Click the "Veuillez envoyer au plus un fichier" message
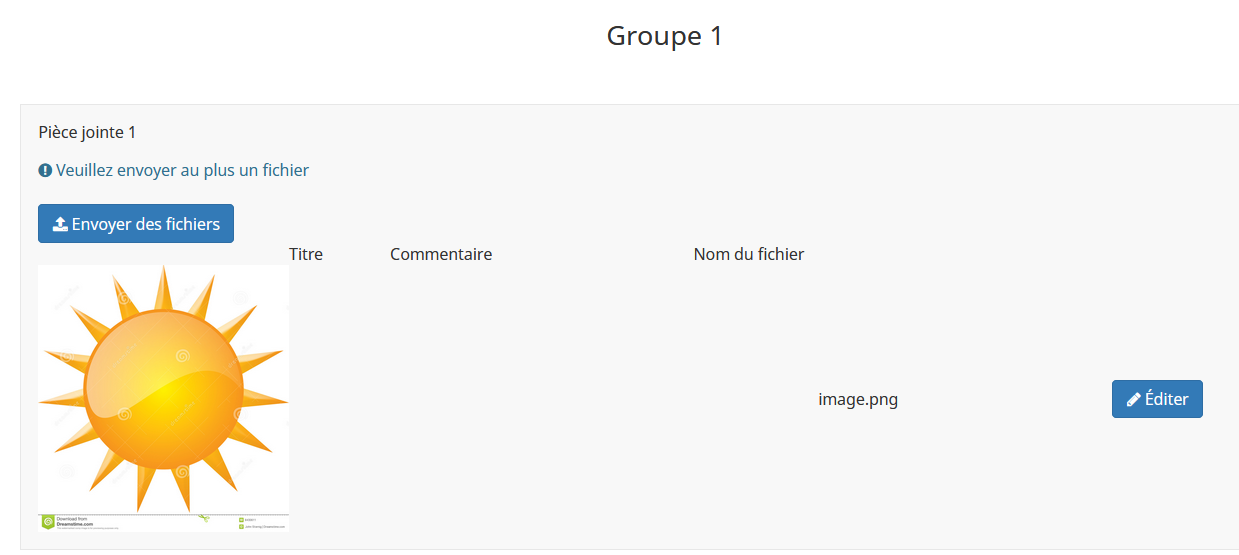 click(182, 171)
